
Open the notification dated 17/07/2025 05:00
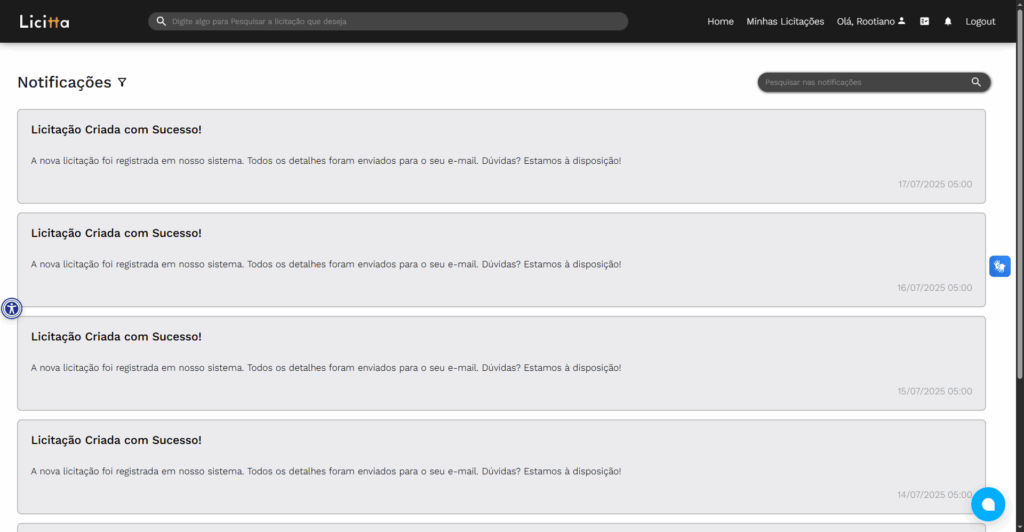point(501,156)
